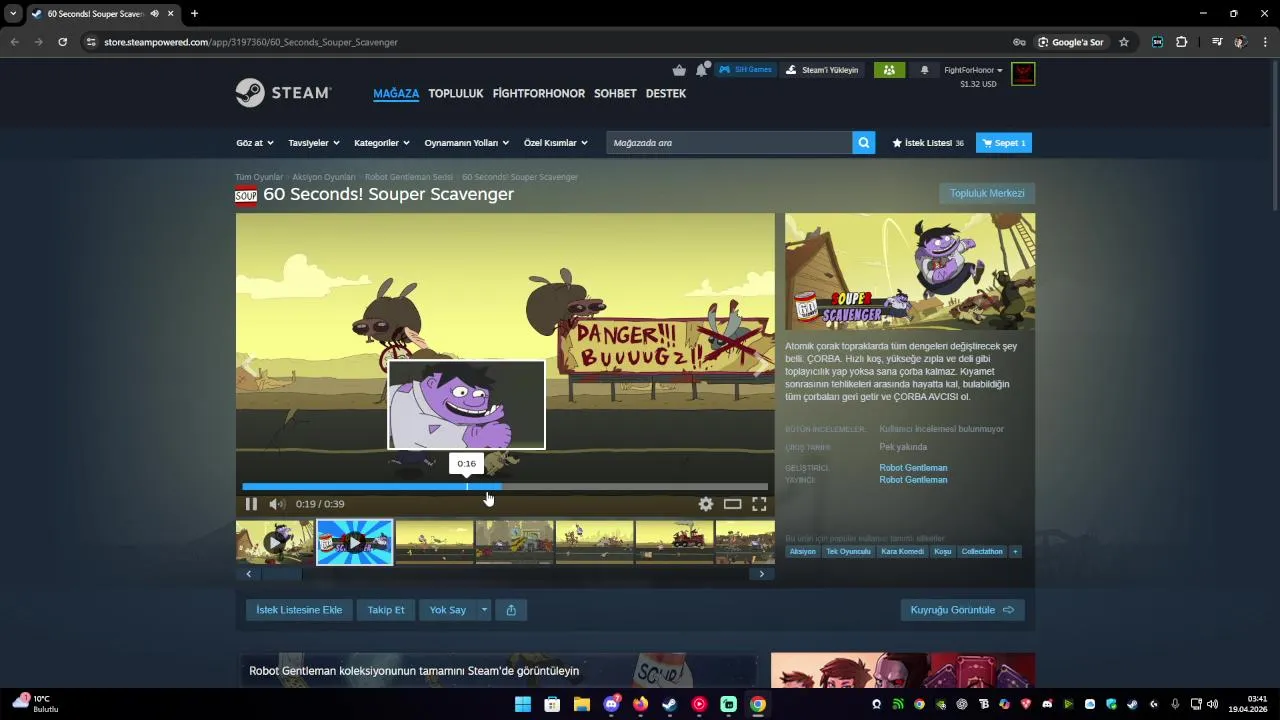Image resolution: width=1280 pixels, height=720 pixels.
Task: Click the Tüm Oyunlar breadcrumb
Action: (259, 177)
